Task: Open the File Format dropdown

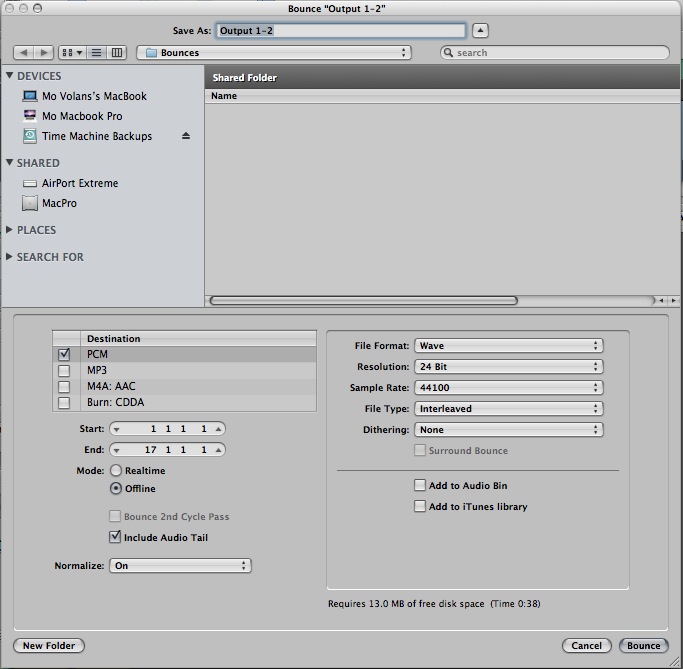Action: click(509, 346)
